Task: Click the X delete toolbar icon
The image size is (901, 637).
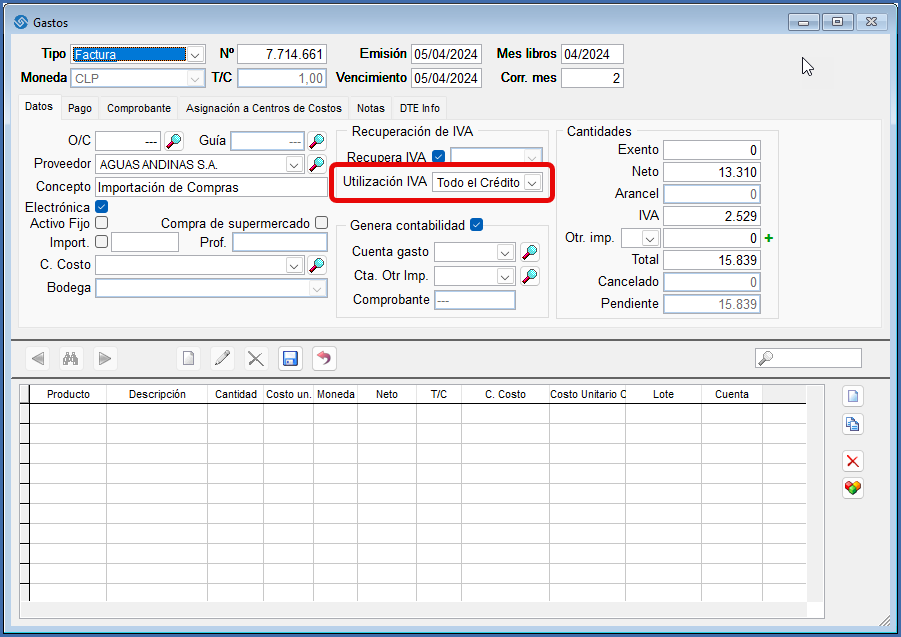Action: (256, 359)
